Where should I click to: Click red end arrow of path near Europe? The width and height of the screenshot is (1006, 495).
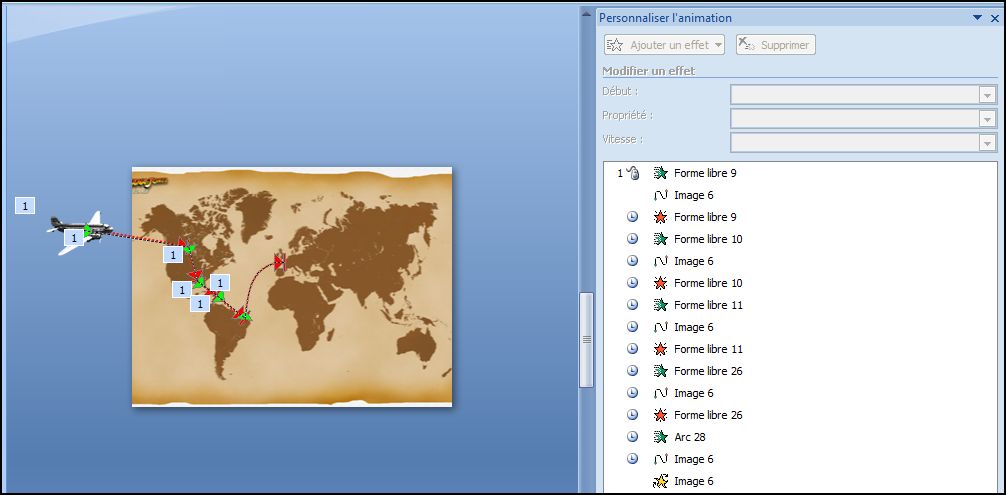278,262
